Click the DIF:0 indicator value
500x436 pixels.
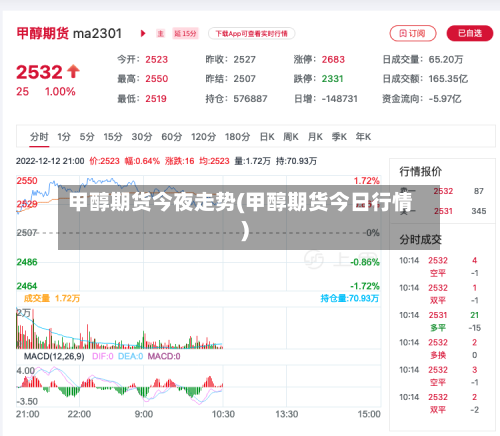pos(103,356)
